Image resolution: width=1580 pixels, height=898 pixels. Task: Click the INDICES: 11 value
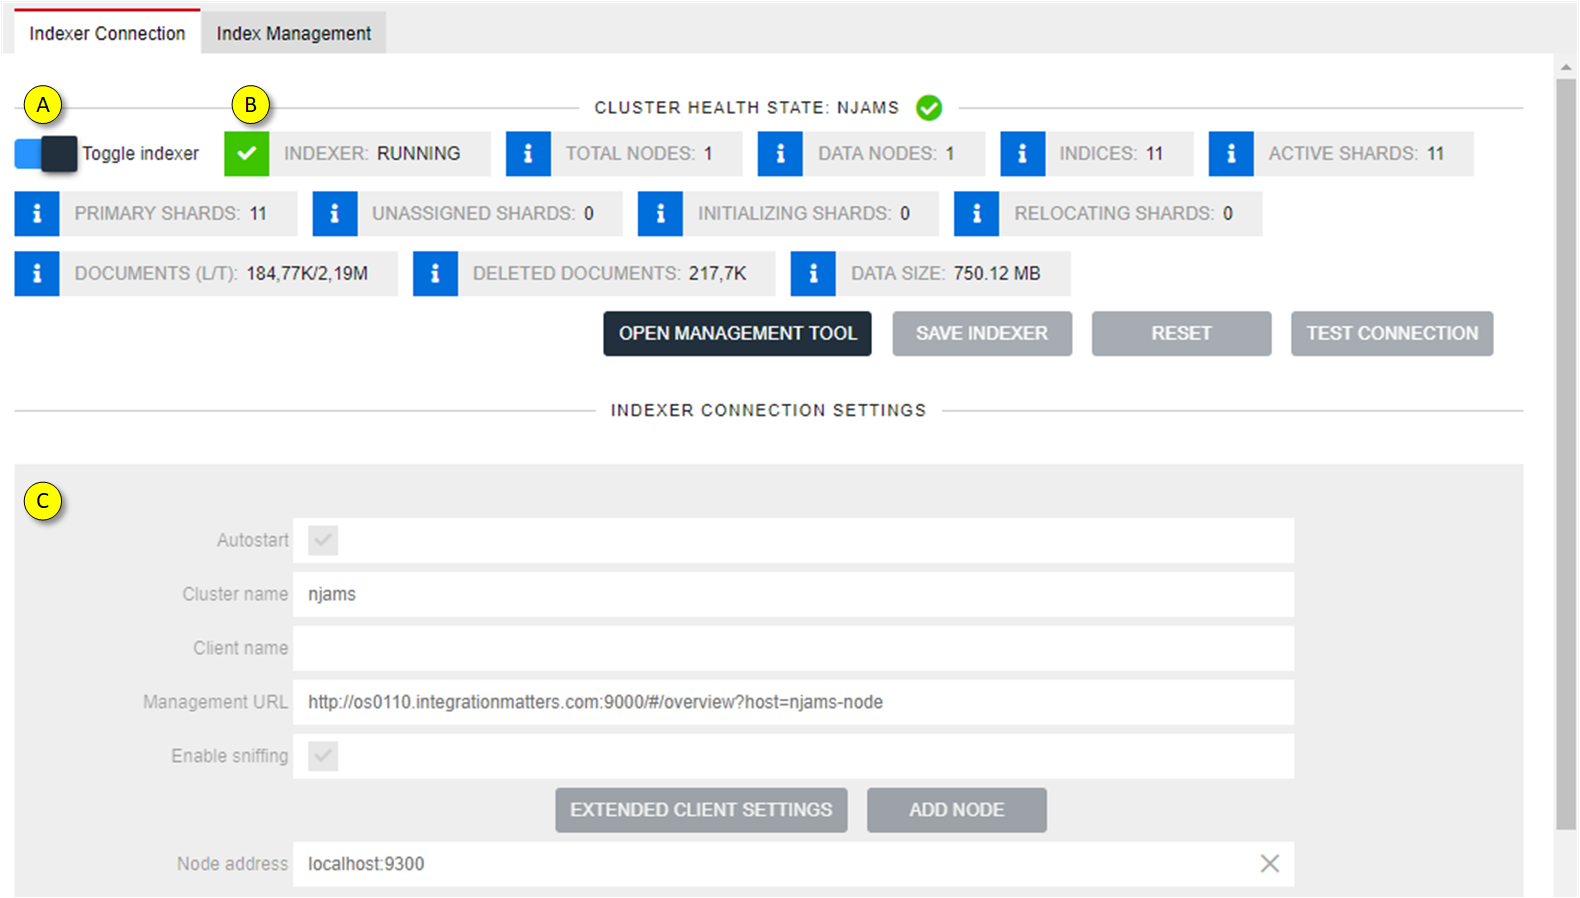tap(1111, 154)
